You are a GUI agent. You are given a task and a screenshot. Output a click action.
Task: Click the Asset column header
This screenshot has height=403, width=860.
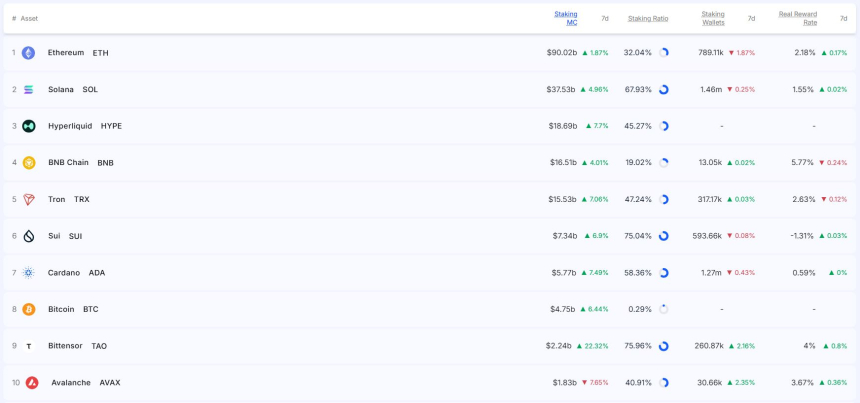coord(29,19)
